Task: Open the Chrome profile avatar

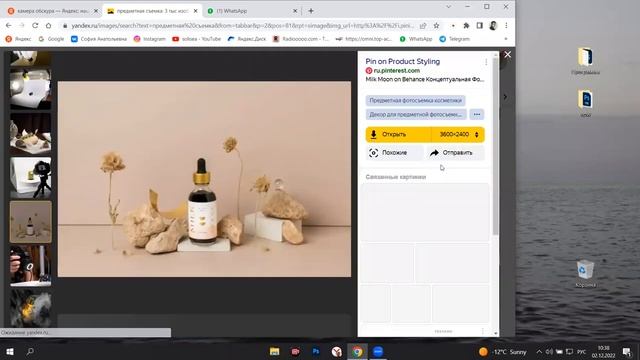Action: click(x=493, y=26)
